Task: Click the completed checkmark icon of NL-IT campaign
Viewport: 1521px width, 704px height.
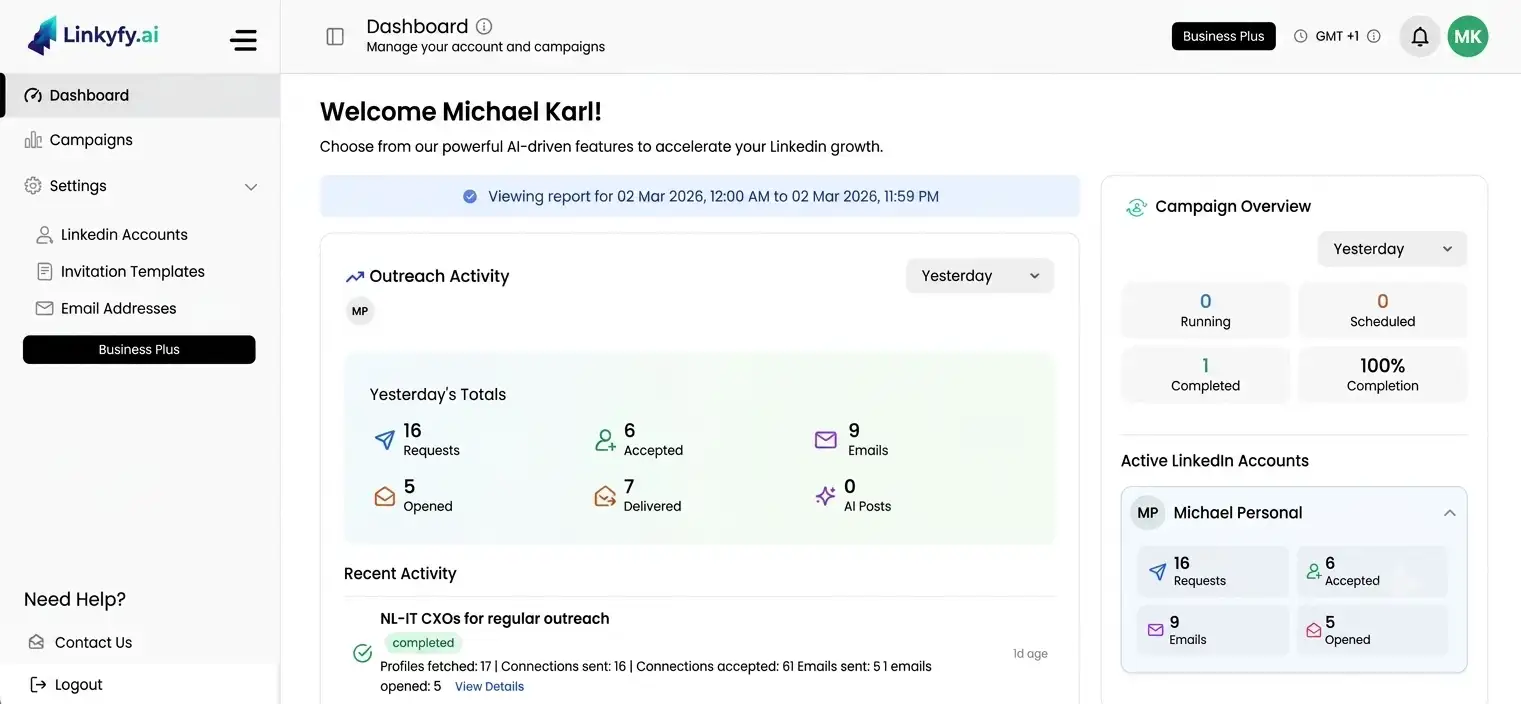Action: pos(363,653)
